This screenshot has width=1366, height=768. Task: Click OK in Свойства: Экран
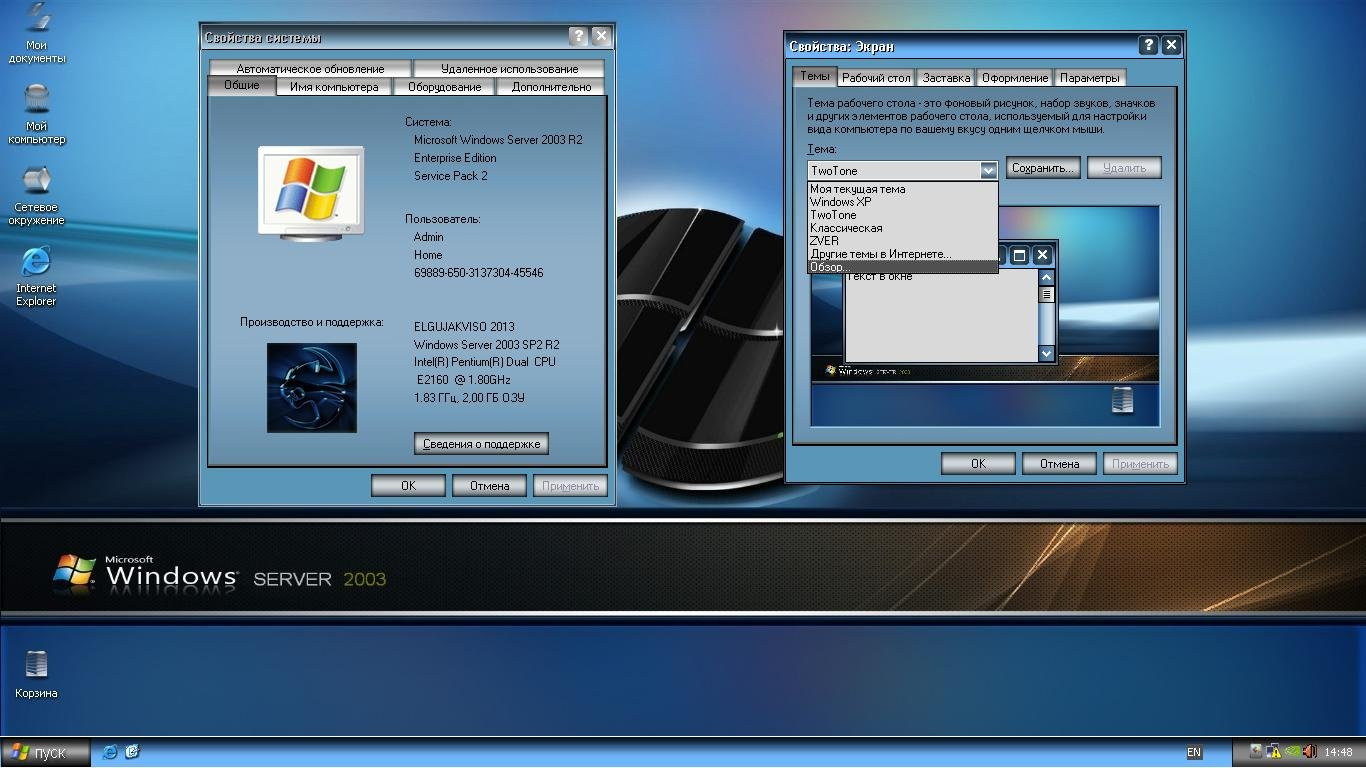(x=978, y=464)
